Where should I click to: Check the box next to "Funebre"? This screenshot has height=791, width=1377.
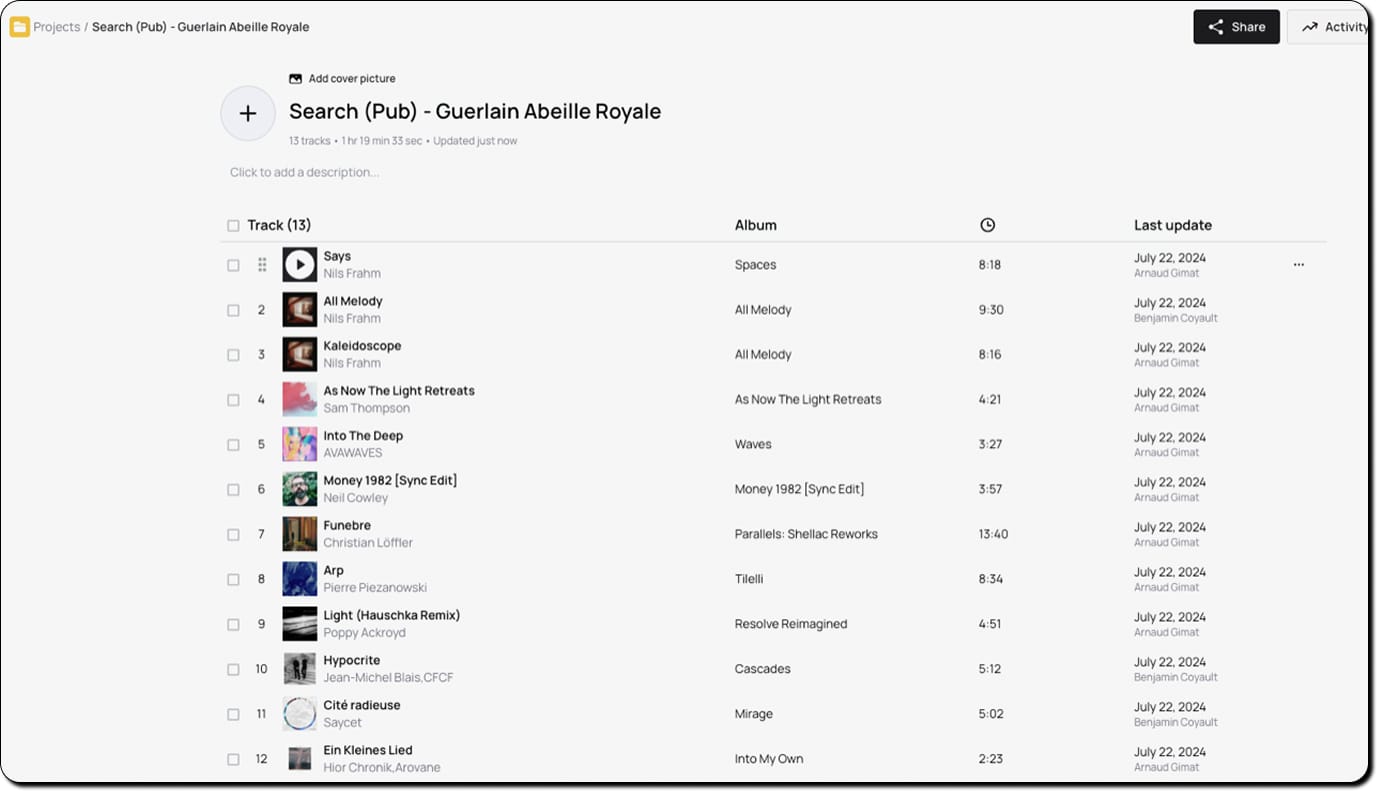coord(233,534)
